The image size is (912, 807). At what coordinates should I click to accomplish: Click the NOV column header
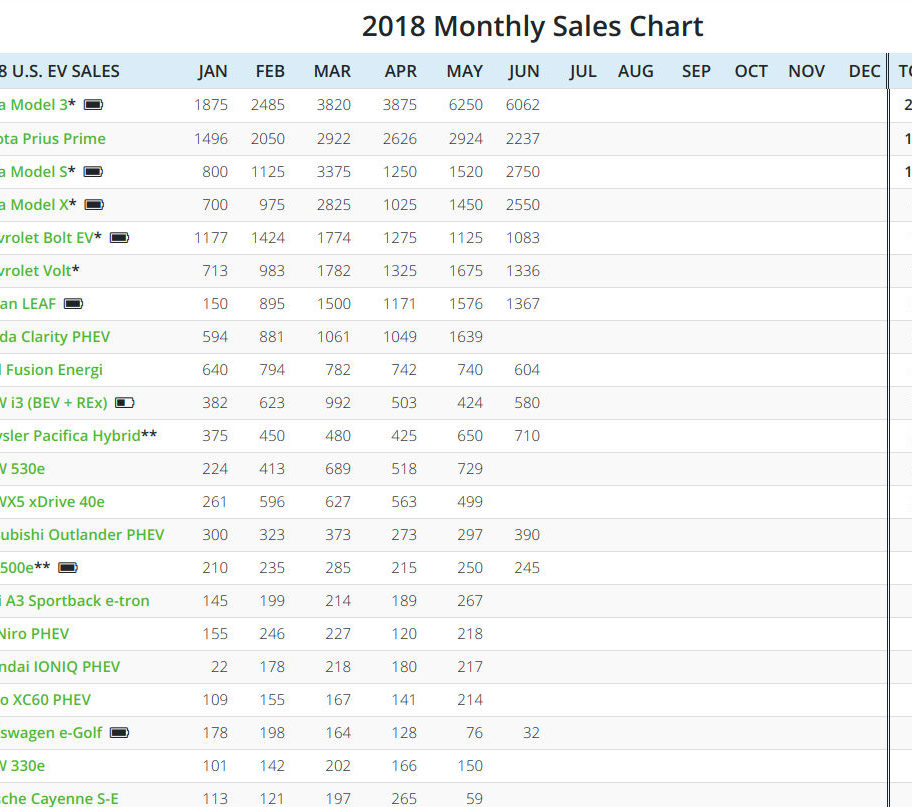coord(806,72)
